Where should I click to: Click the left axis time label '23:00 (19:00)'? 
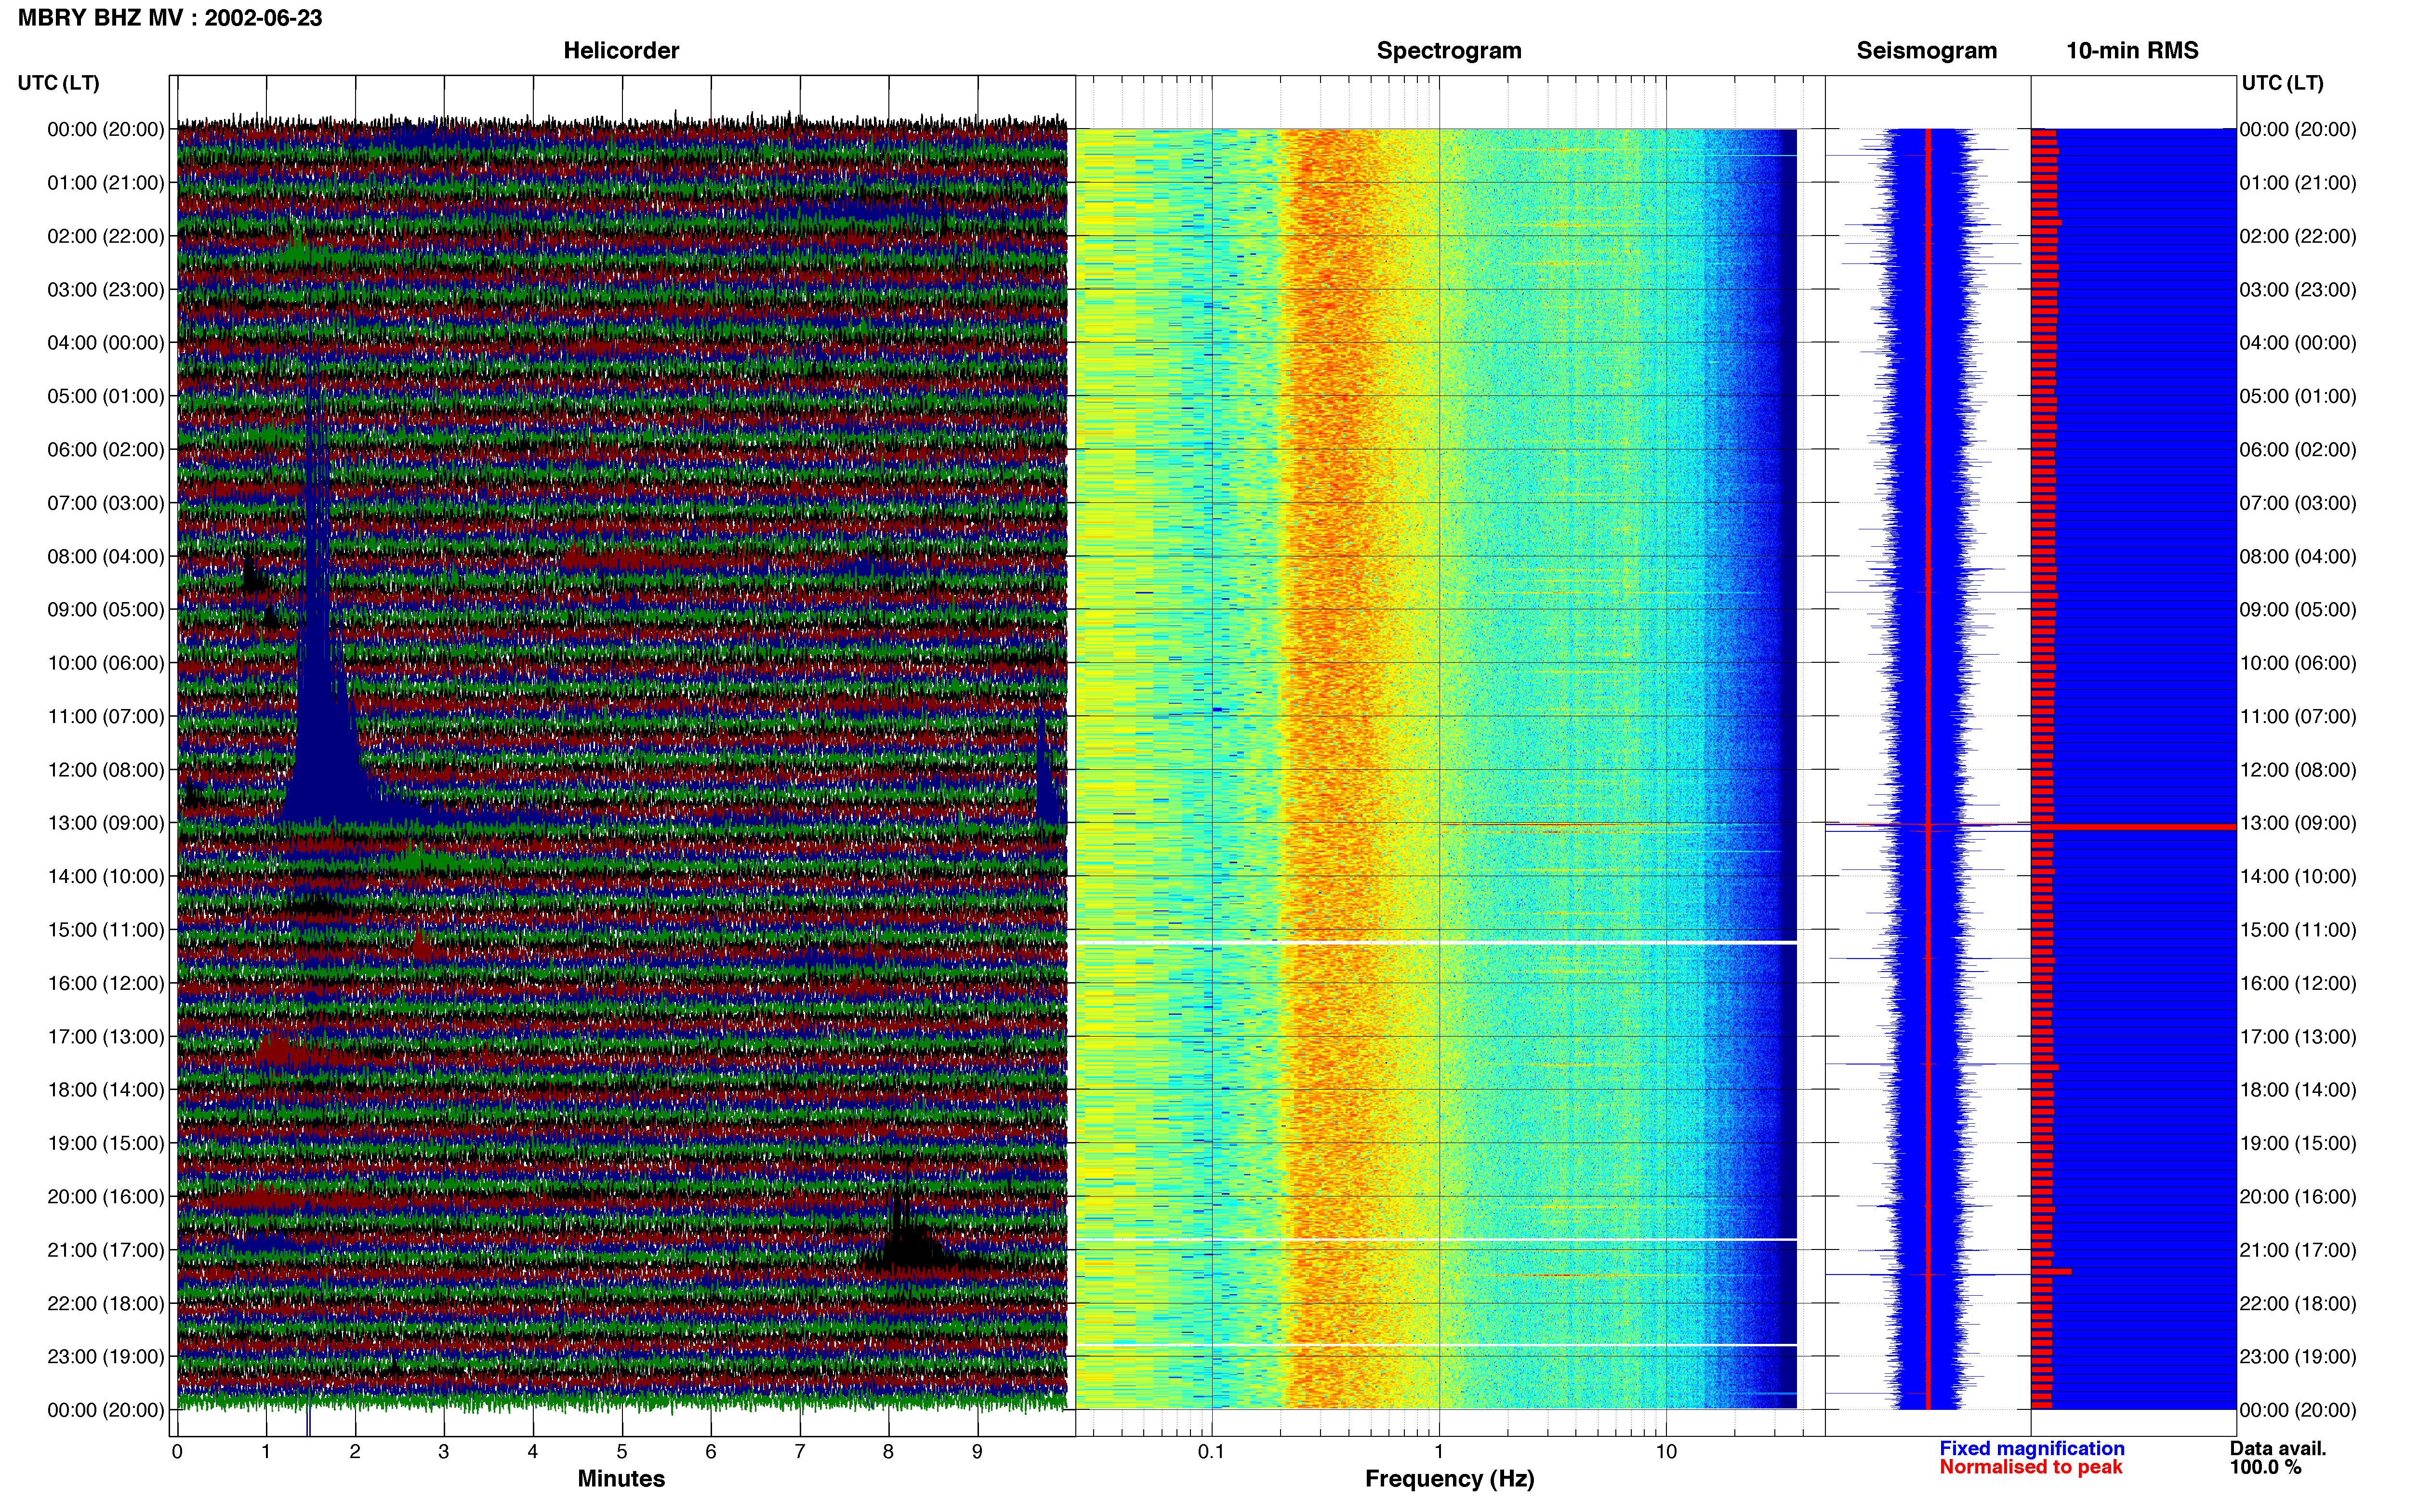(x=106, y=1356)
